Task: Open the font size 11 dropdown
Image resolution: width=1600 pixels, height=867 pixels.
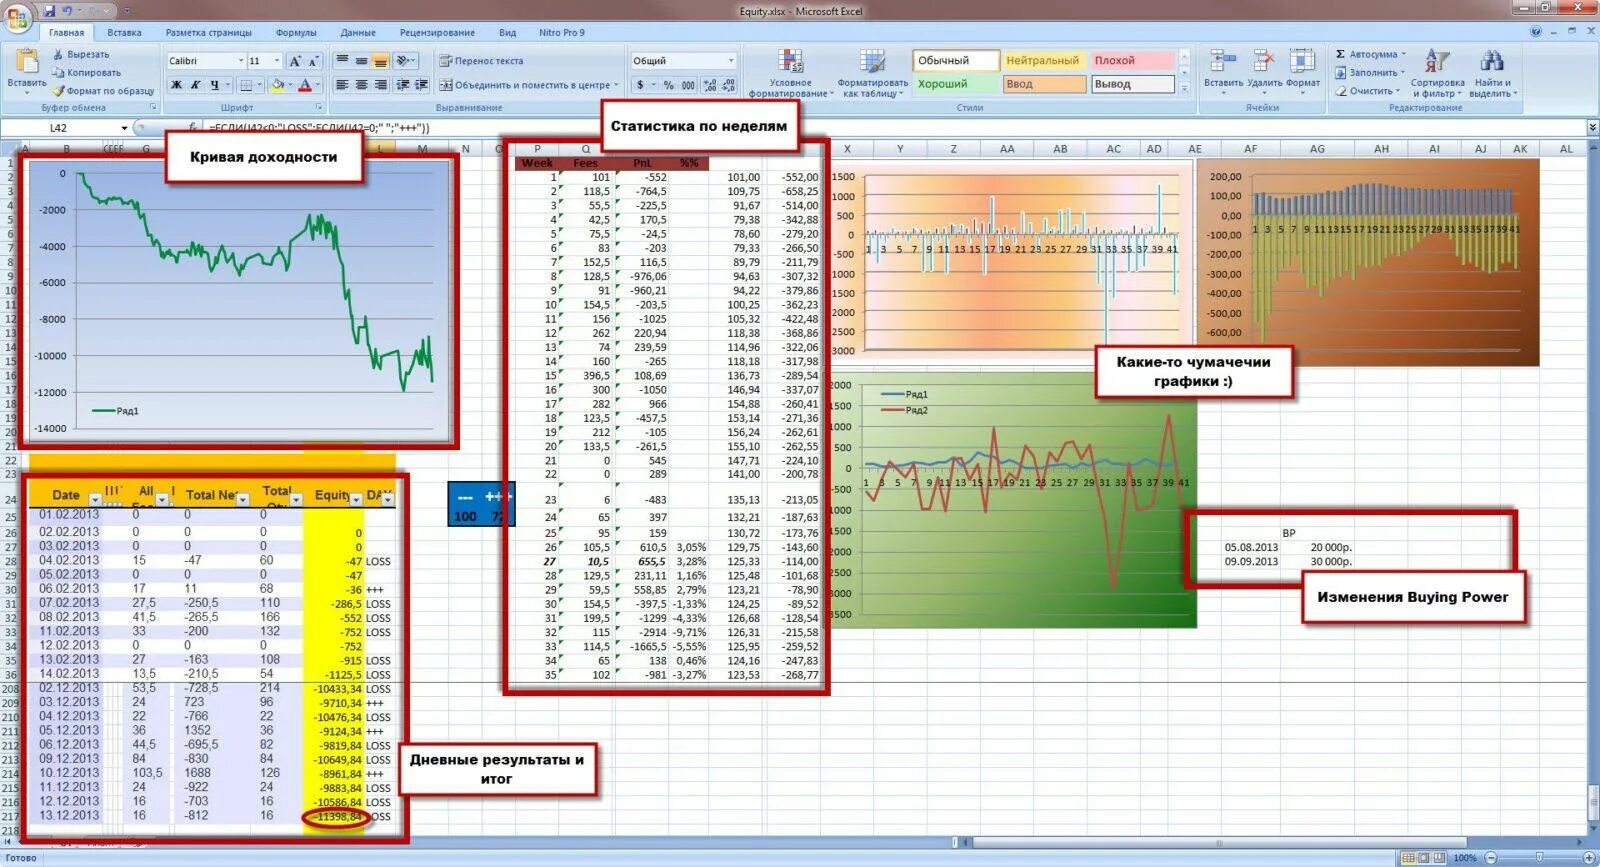Action: pyautogui.click(x=277, y=61)
